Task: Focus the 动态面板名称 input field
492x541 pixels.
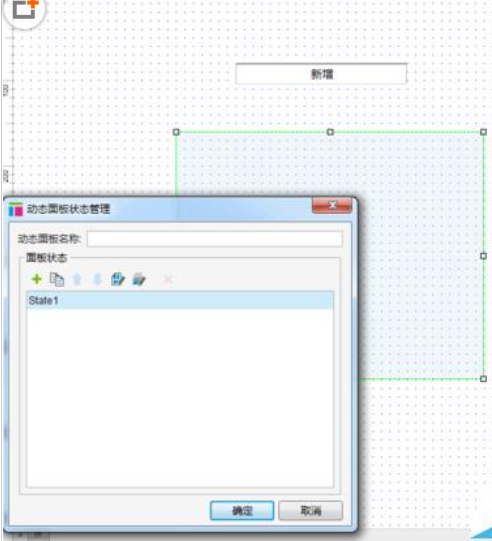Action: [215, 239]
